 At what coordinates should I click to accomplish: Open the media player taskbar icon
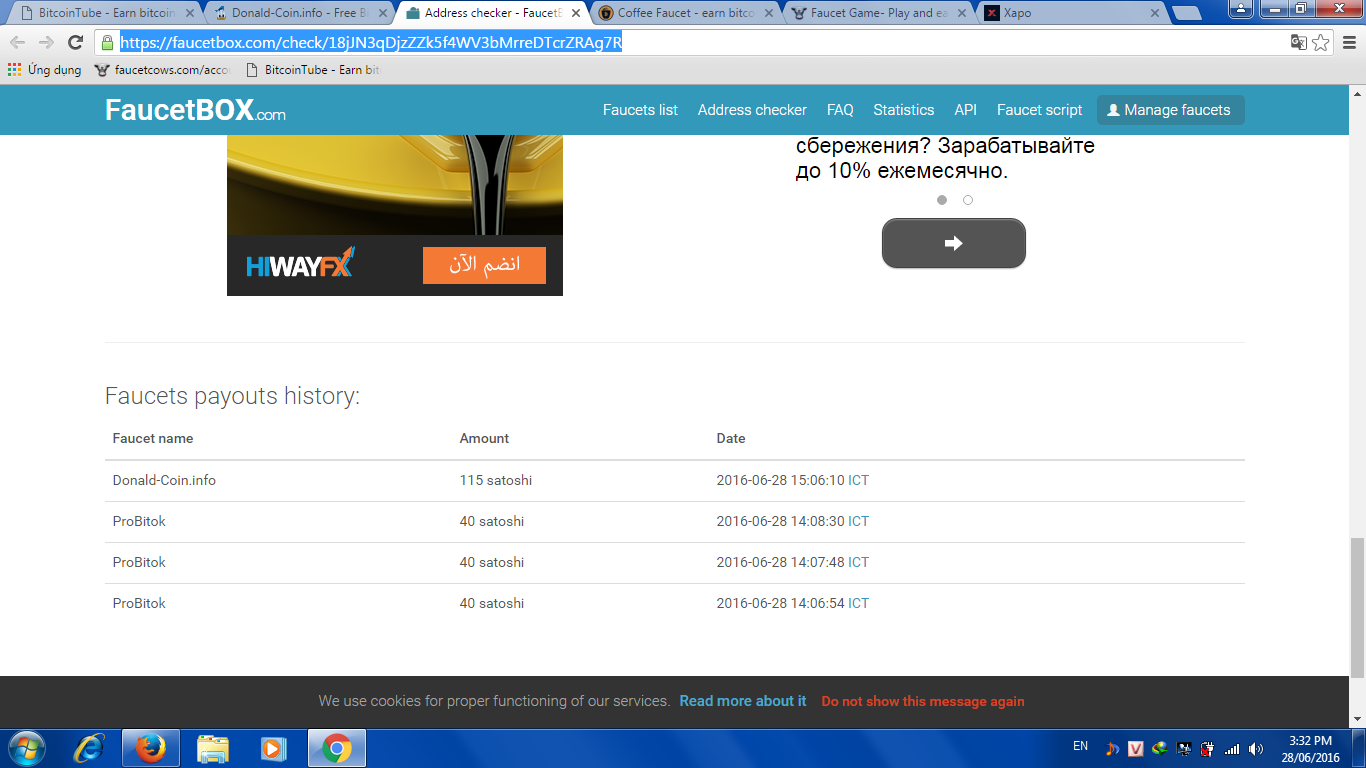(x=273, y=748)
